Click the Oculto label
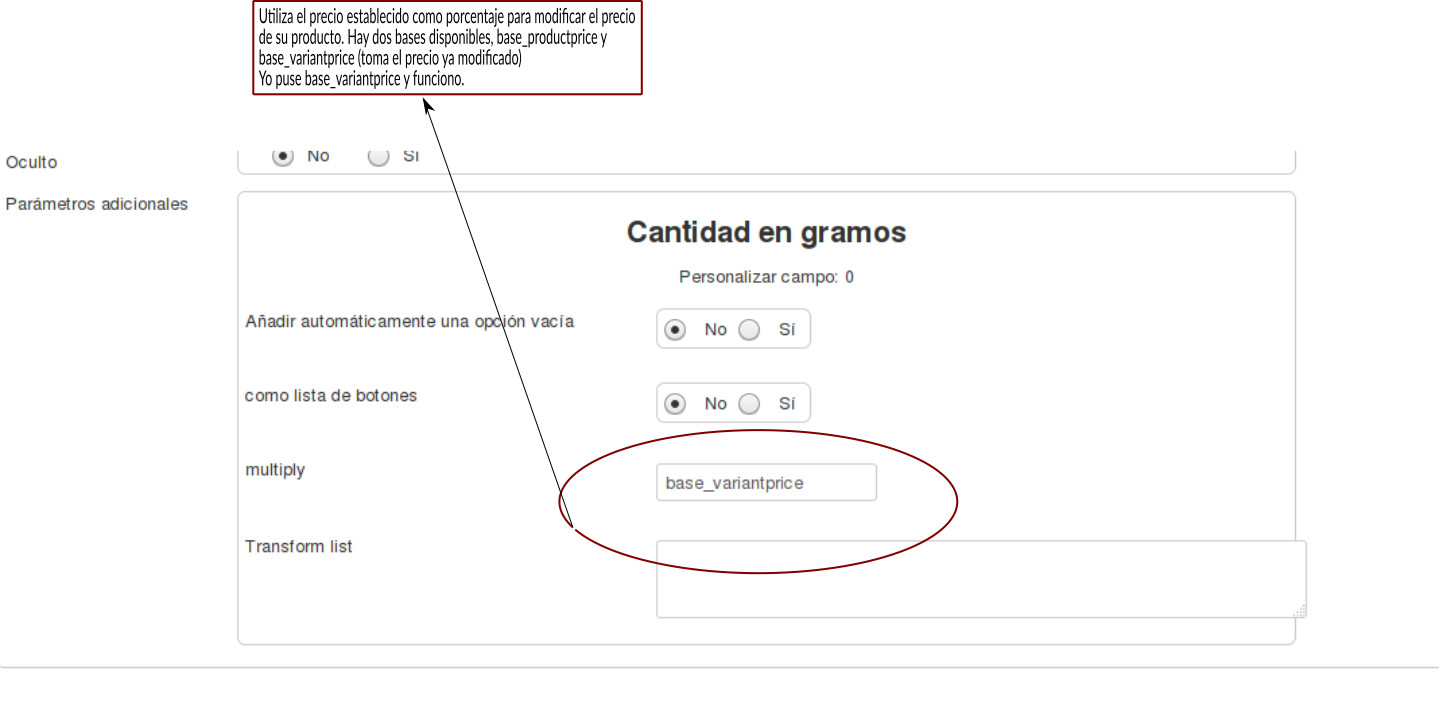 click(32, 162)
